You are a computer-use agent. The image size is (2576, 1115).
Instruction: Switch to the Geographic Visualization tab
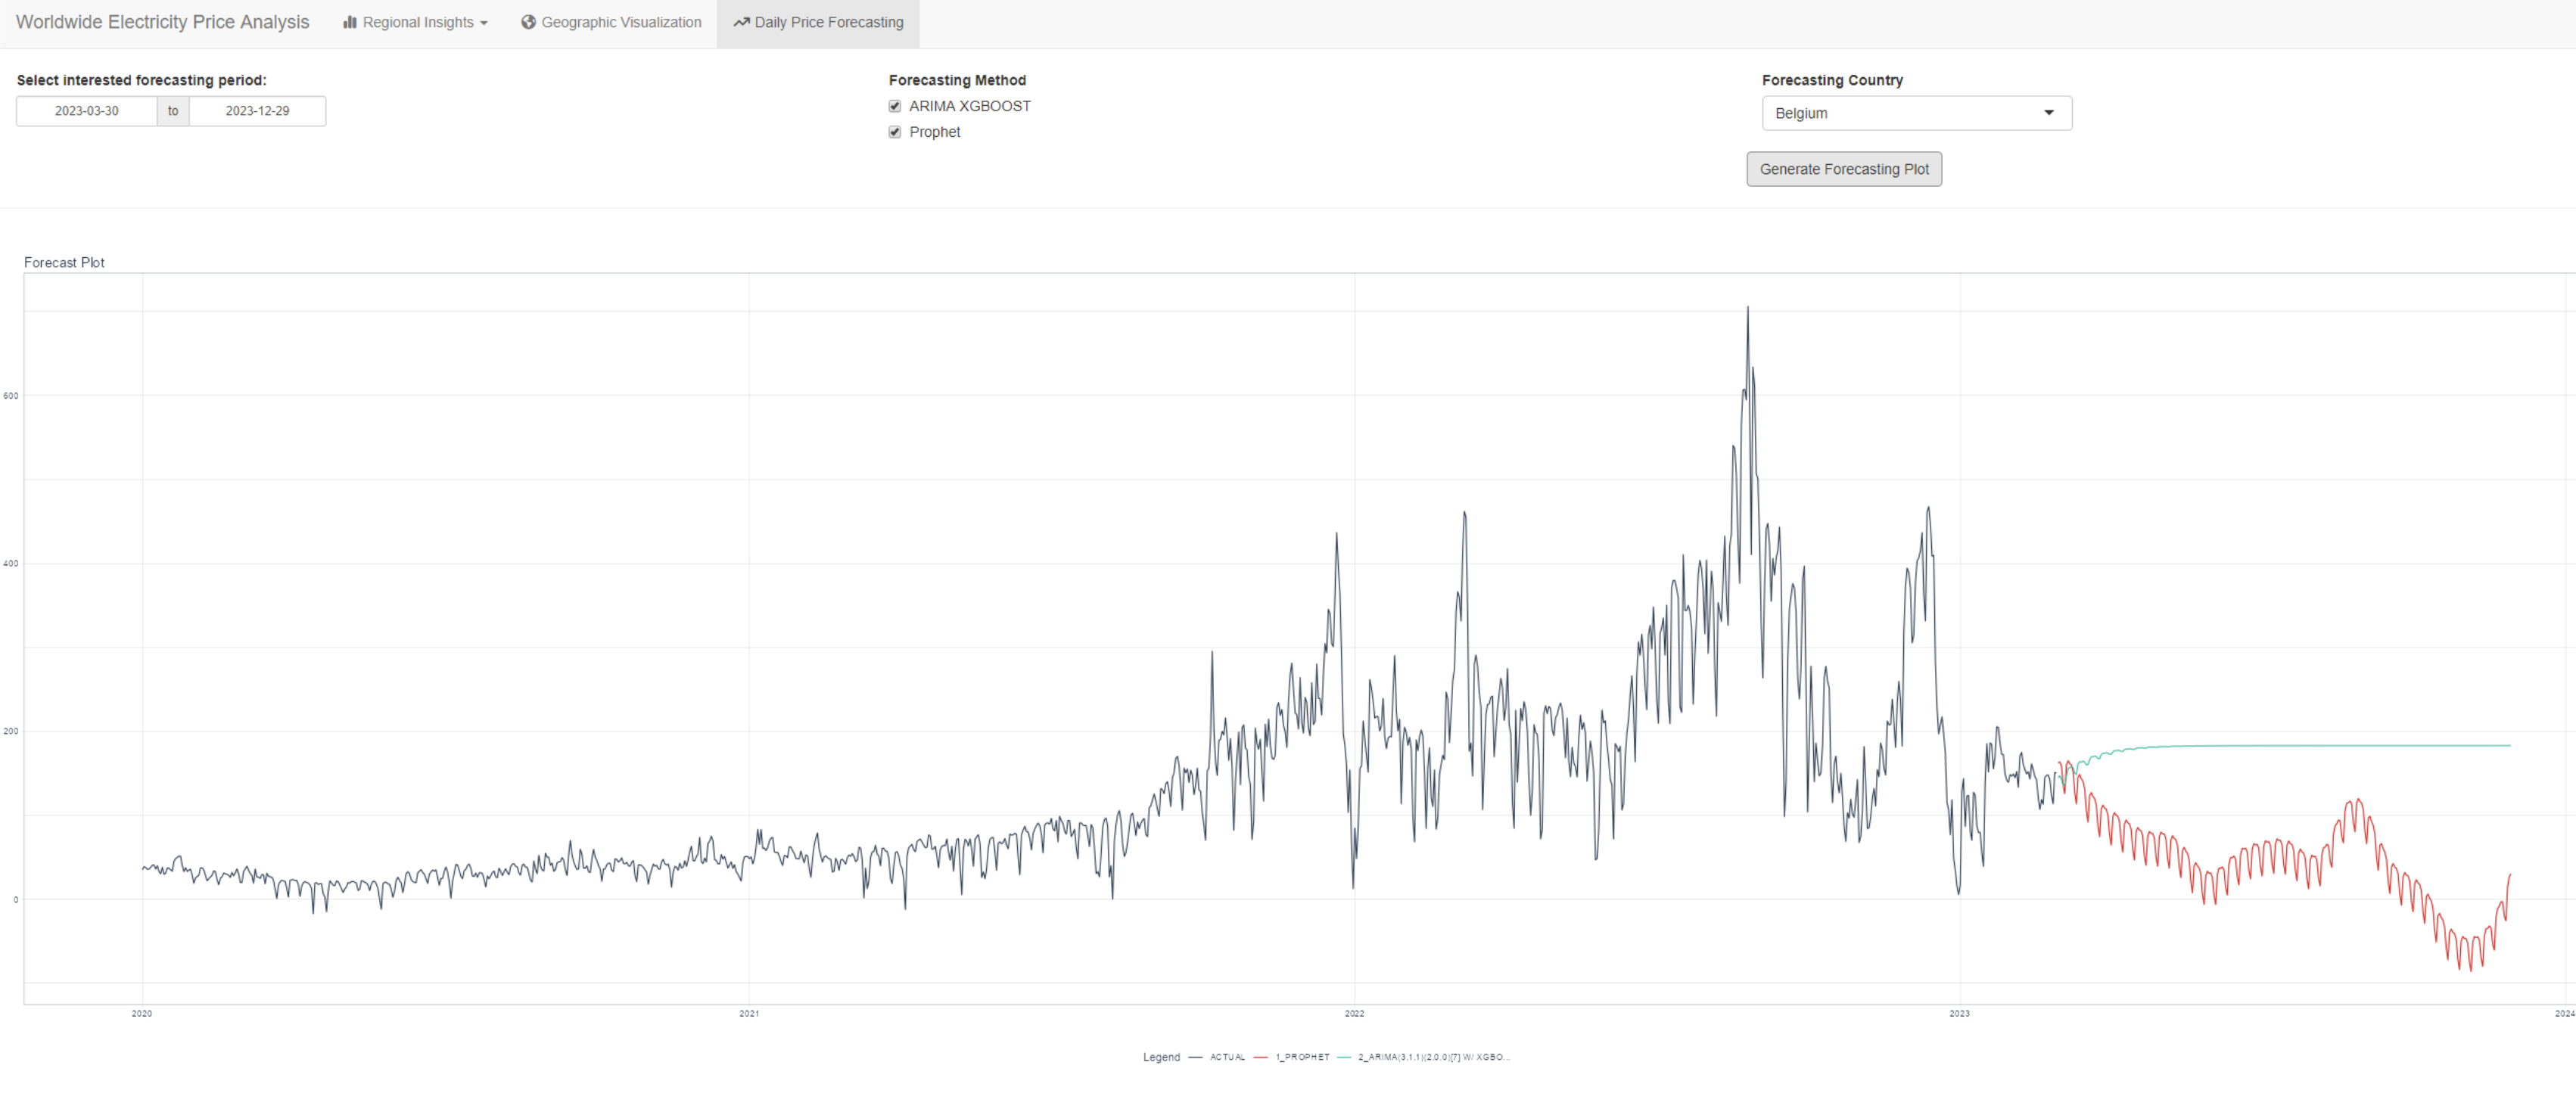pos(611,22)
